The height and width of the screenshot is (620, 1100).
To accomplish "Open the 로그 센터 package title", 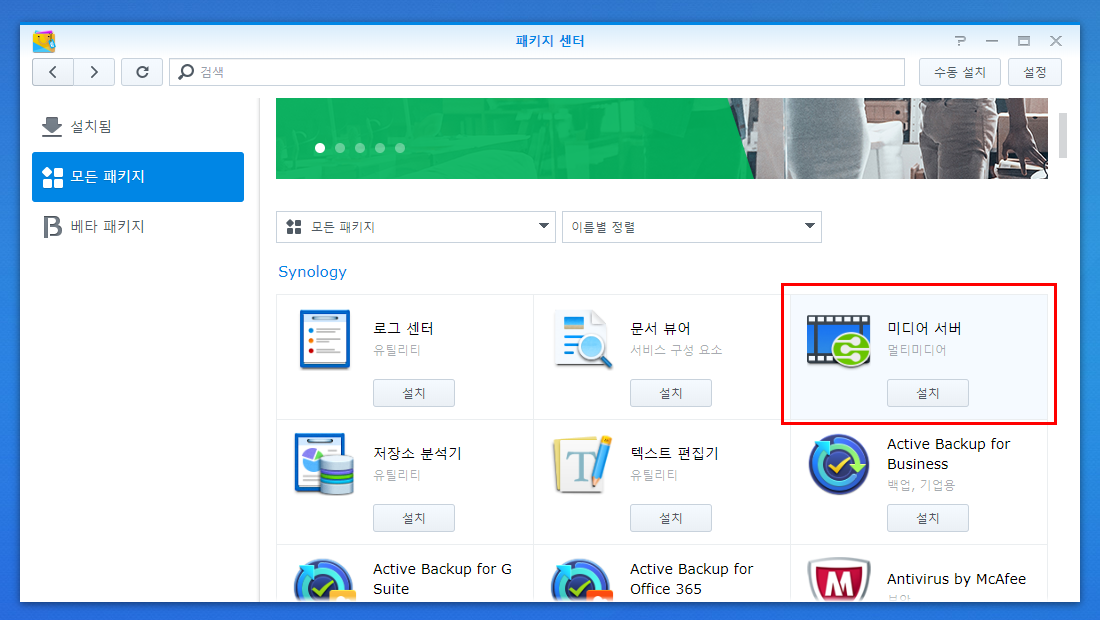I will 403,328.
